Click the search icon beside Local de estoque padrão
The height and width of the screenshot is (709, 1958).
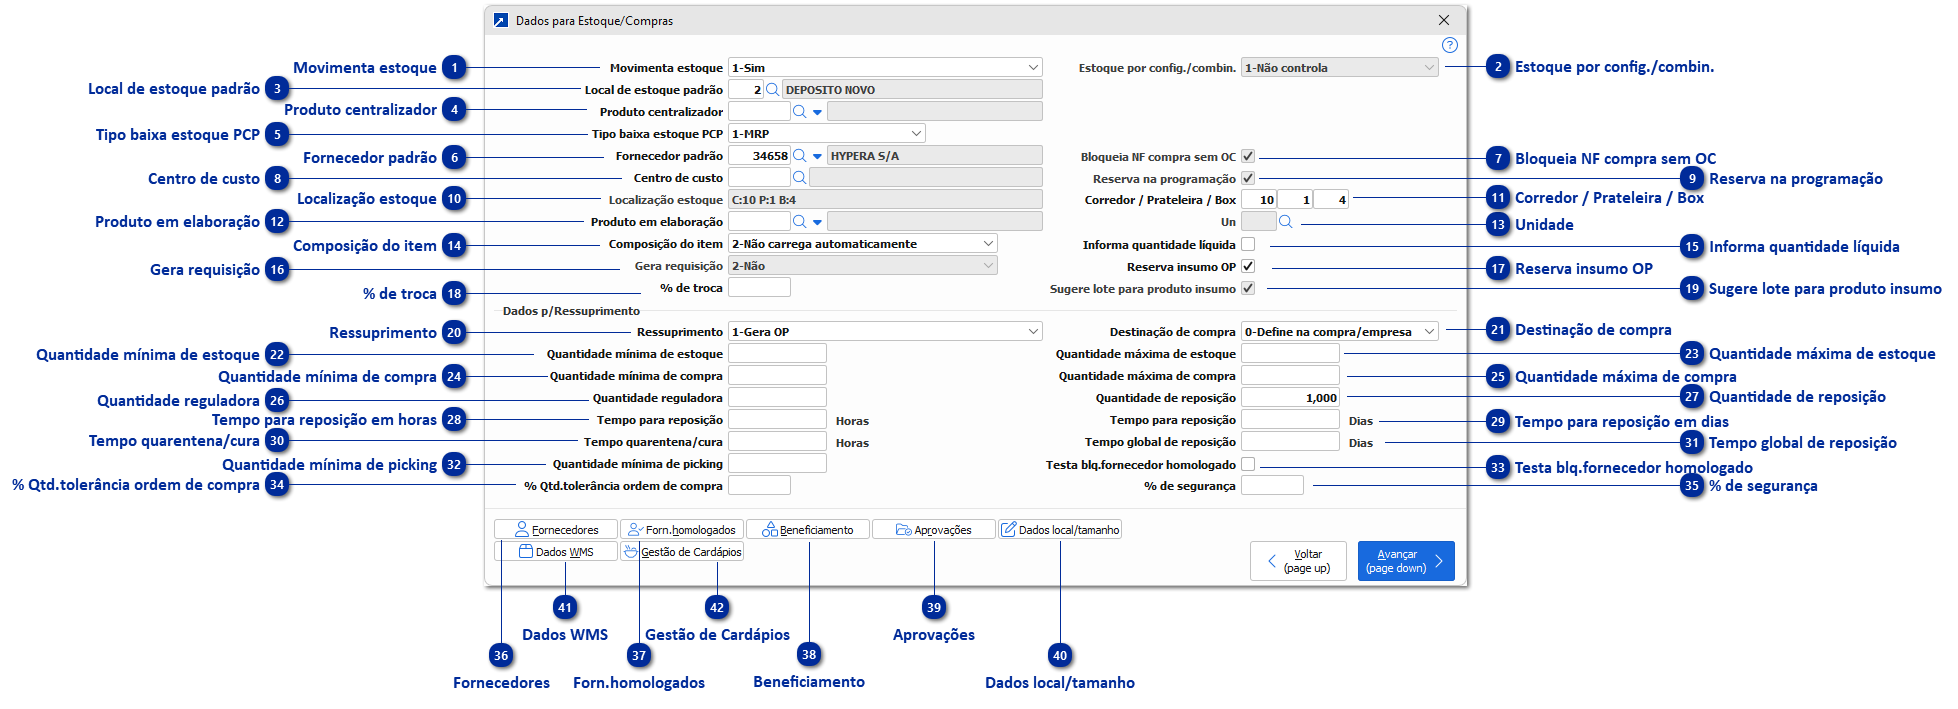tap(772, 90)
